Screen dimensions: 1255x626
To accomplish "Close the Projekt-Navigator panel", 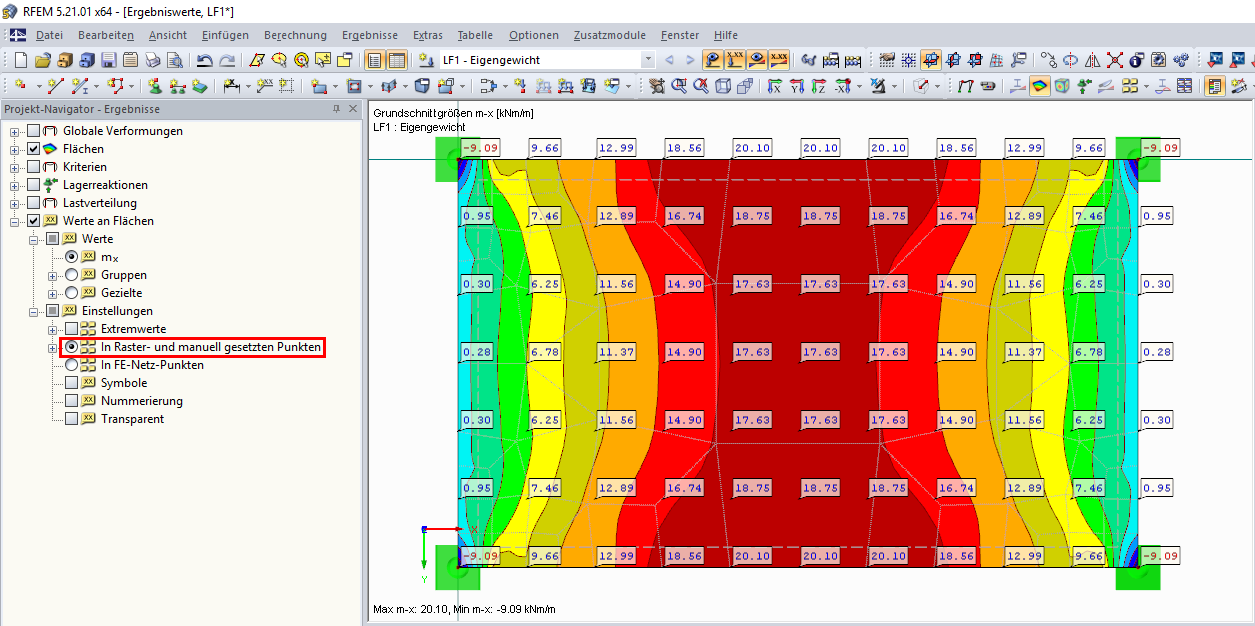I will [x=352, y=109].
